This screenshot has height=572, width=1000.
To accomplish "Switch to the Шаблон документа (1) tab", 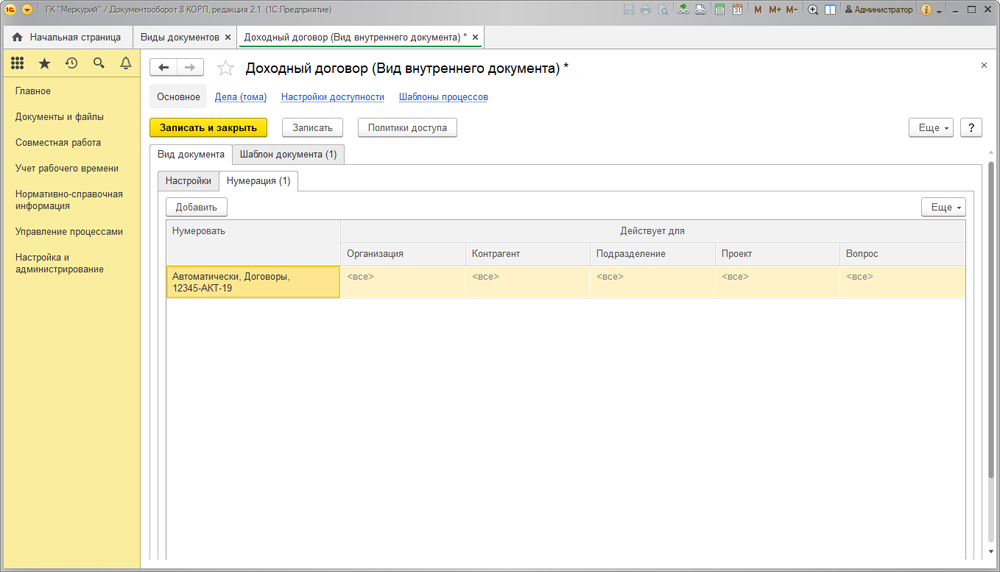I will pyautogui.click(x=288, y=155).
